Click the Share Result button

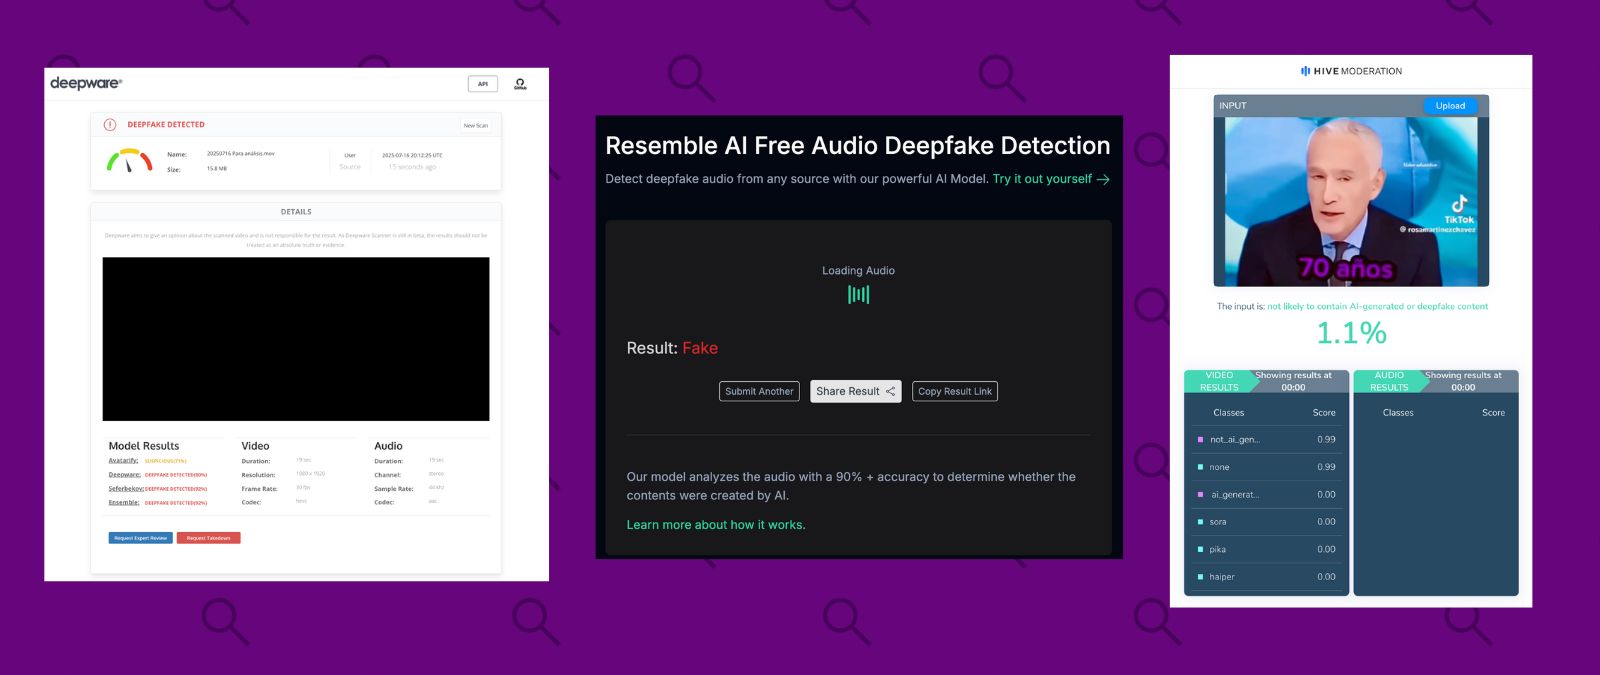click(856, 392)
